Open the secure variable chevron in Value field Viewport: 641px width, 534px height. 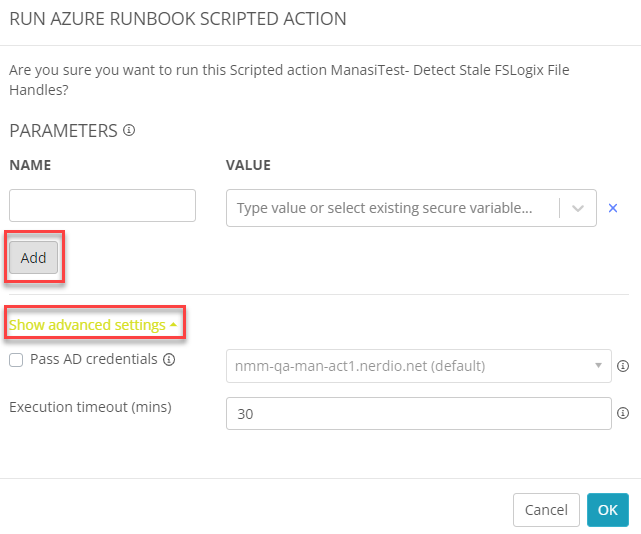coord(578,208)
